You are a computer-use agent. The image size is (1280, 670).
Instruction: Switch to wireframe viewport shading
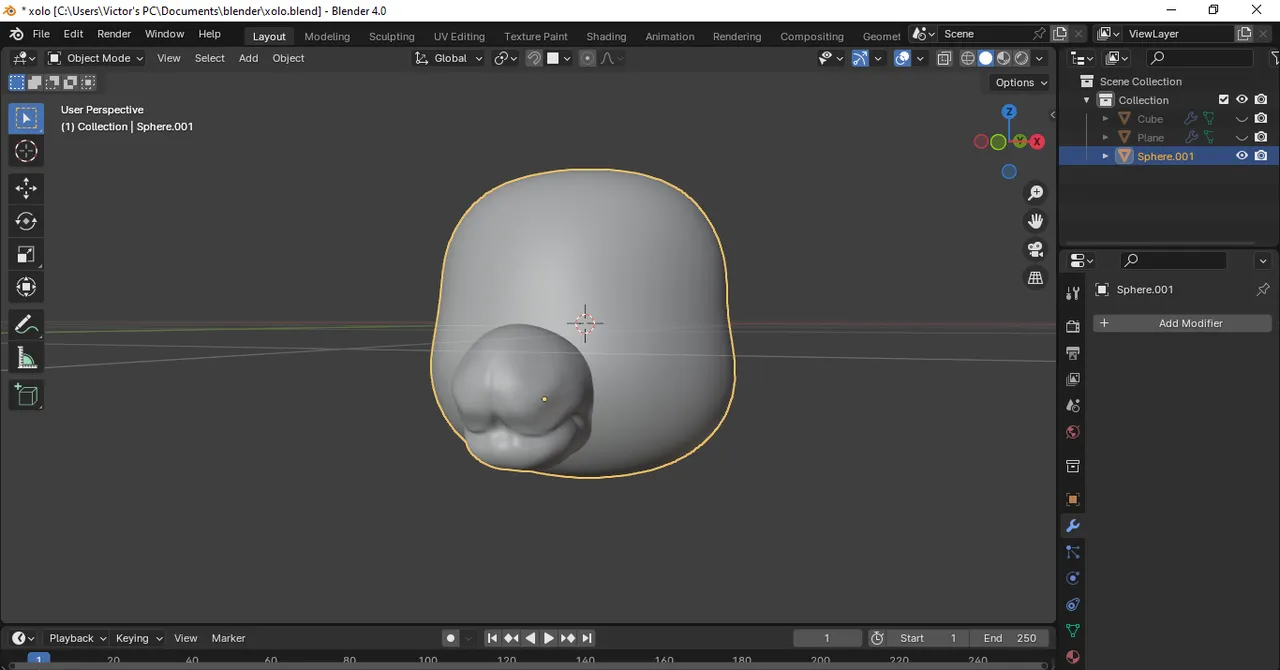pos(967,58)
